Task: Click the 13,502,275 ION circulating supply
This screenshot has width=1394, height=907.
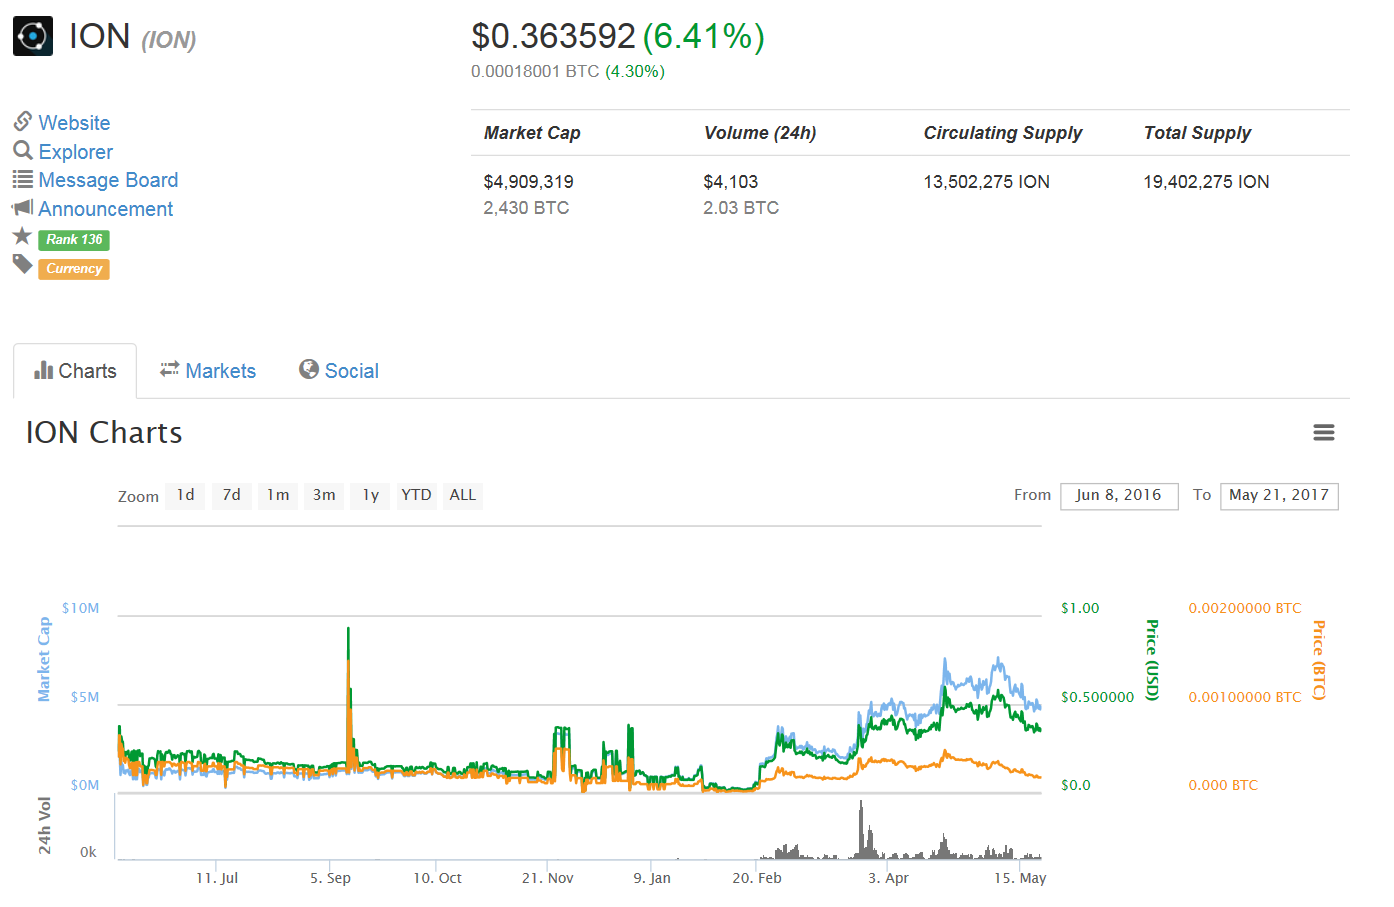Action: coord(987,182)
